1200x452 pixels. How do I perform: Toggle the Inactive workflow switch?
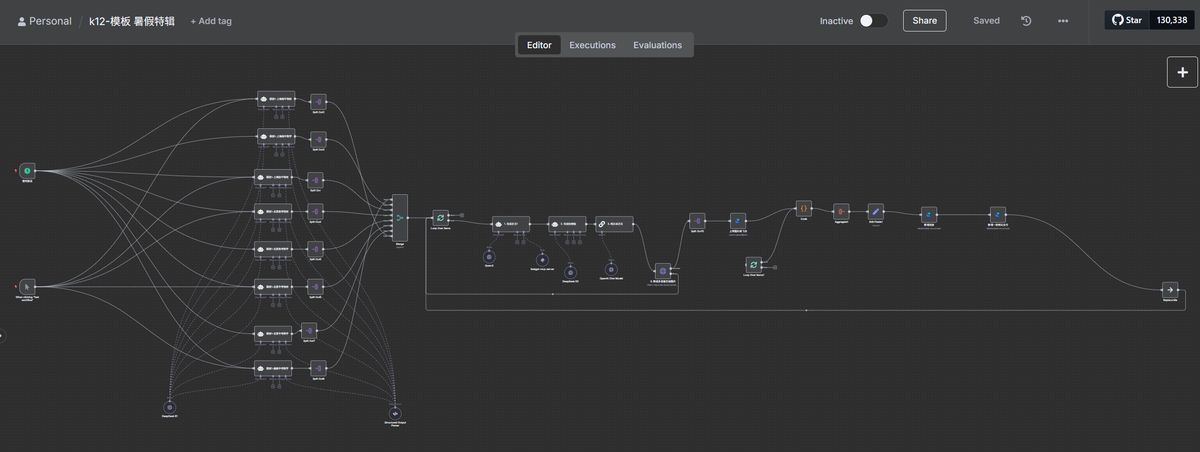872,21
